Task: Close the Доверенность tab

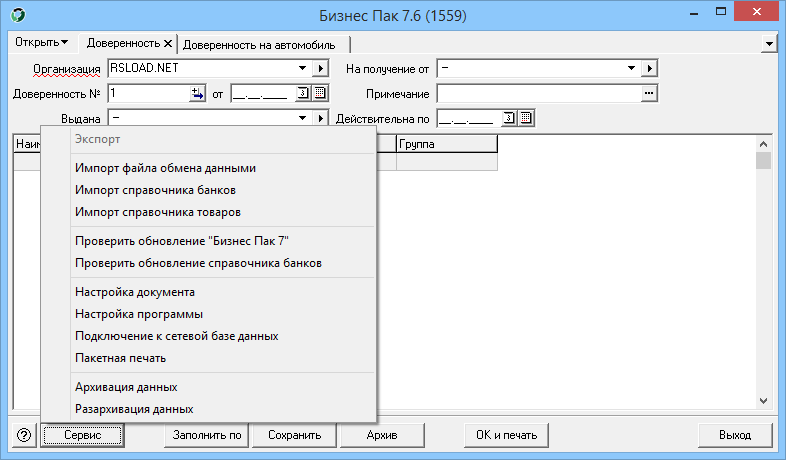Action: coord(169,44)
